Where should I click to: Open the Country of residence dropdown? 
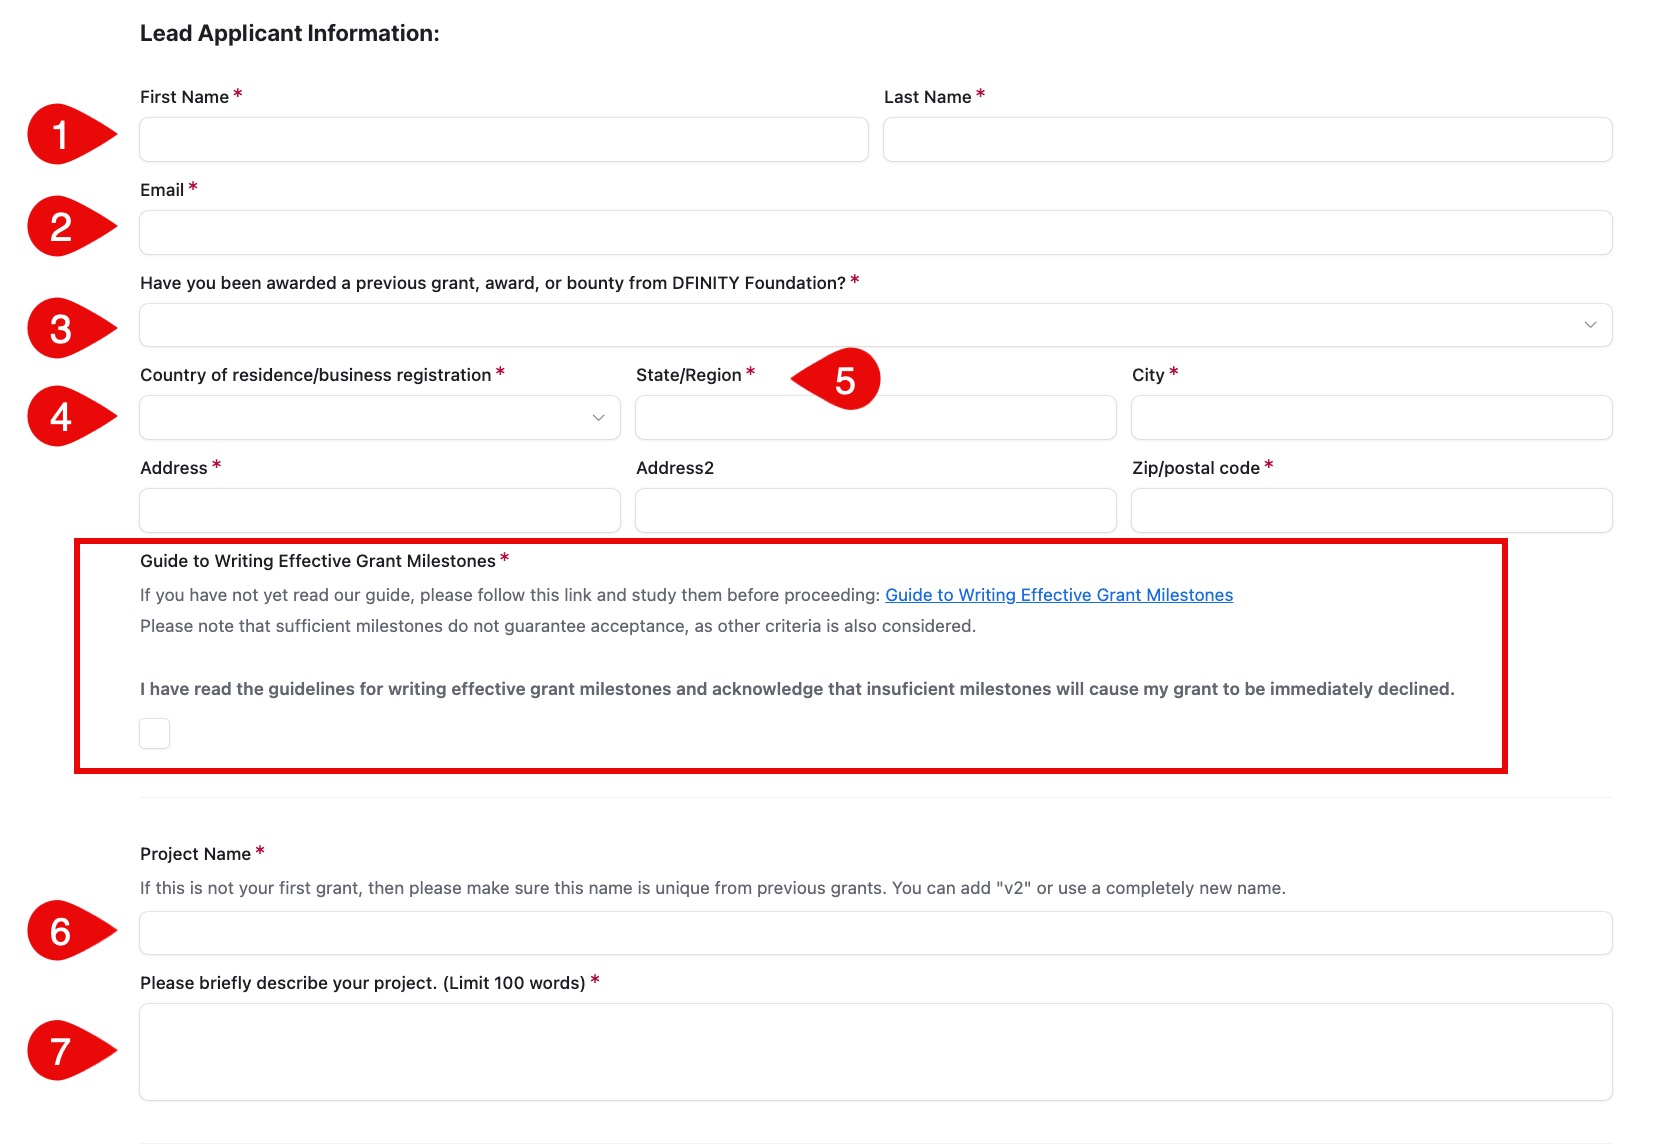pyautogui.click(x=380, y=418)
